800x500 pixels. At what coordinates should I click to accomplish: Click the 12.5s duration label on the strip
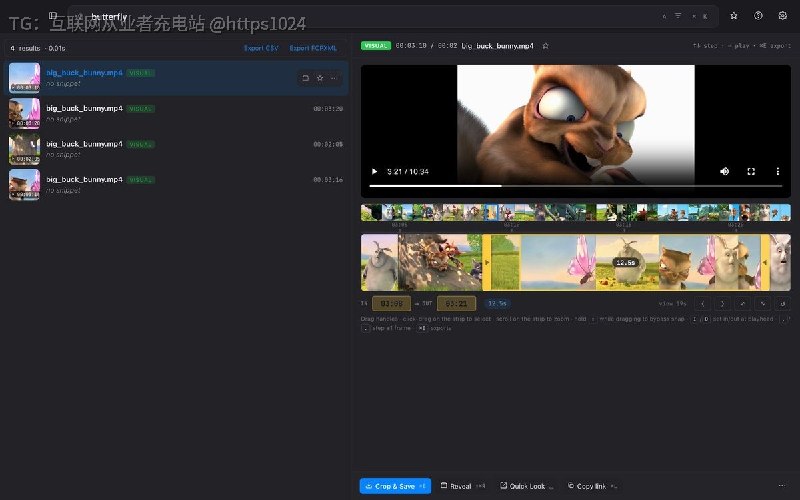pos(626,262)
